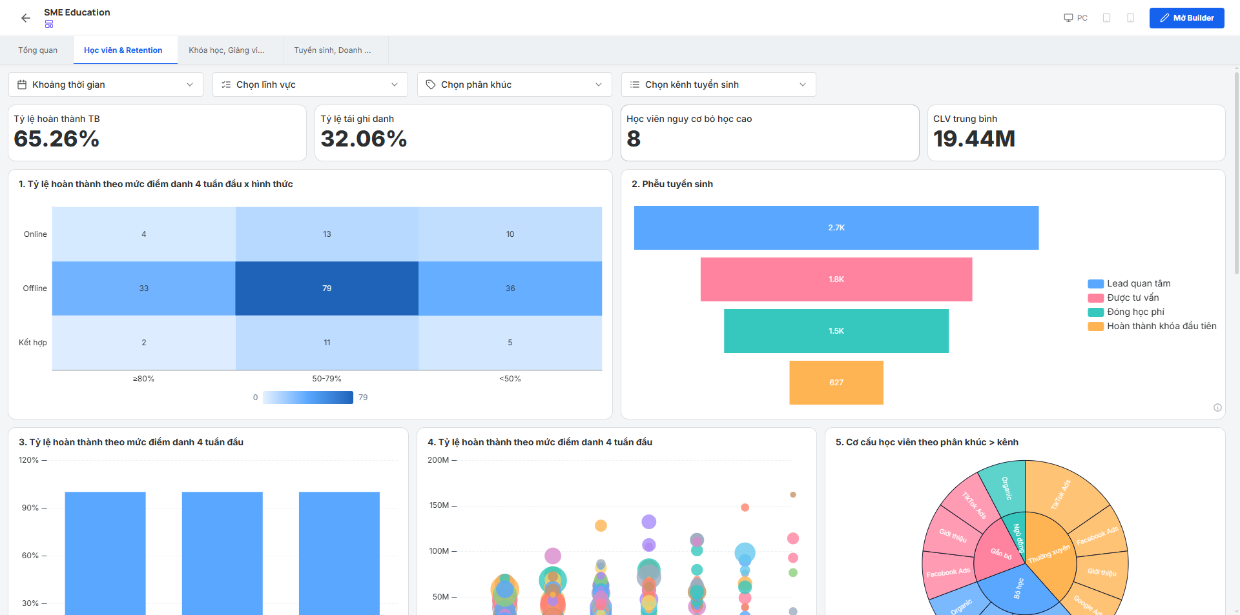Expand the Chọn lĩnh vực dropdown
Viewport: 1240px width, 615px height.
click(x=310, y=85)
